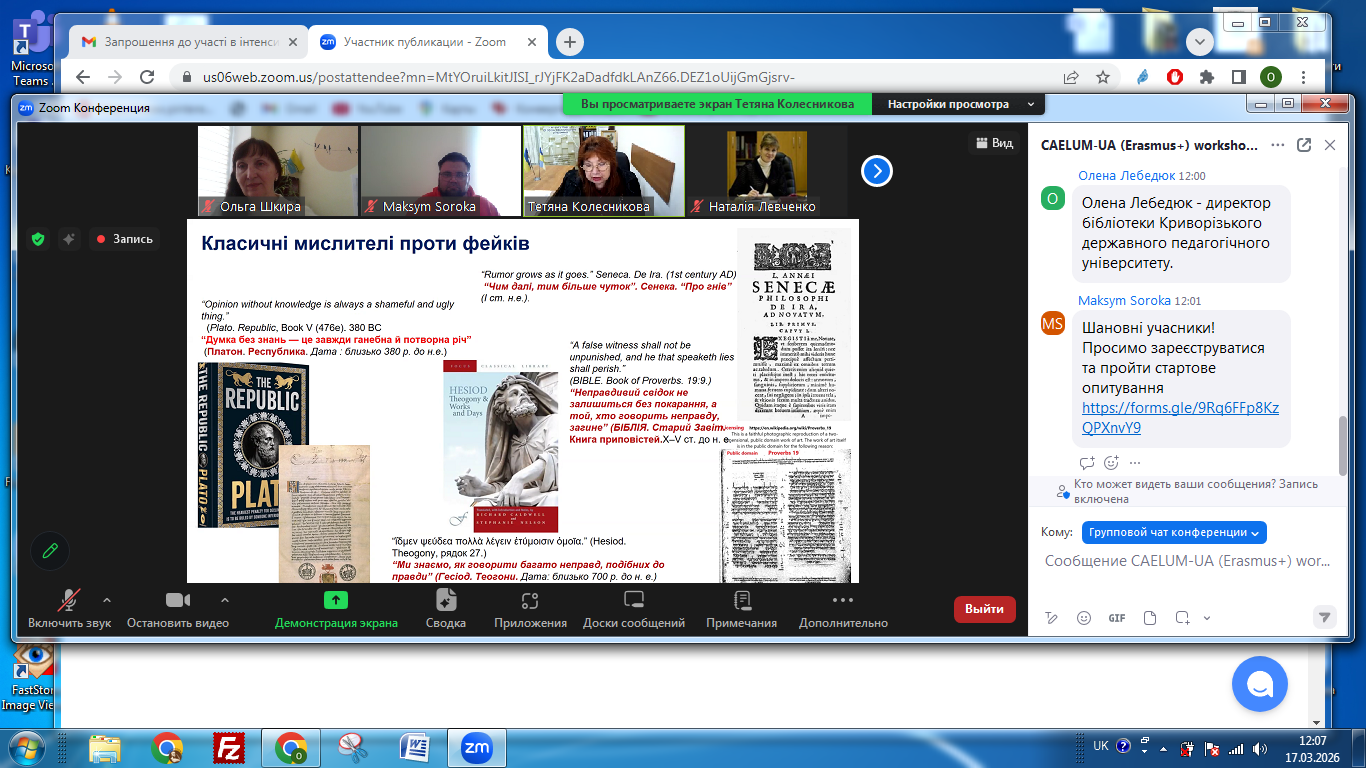Switch to the Gmail Запрошення browser tab
Image resolution: width=1366 pixels, height=768 pixels.
pyautogui.click(x=186, y=42)
